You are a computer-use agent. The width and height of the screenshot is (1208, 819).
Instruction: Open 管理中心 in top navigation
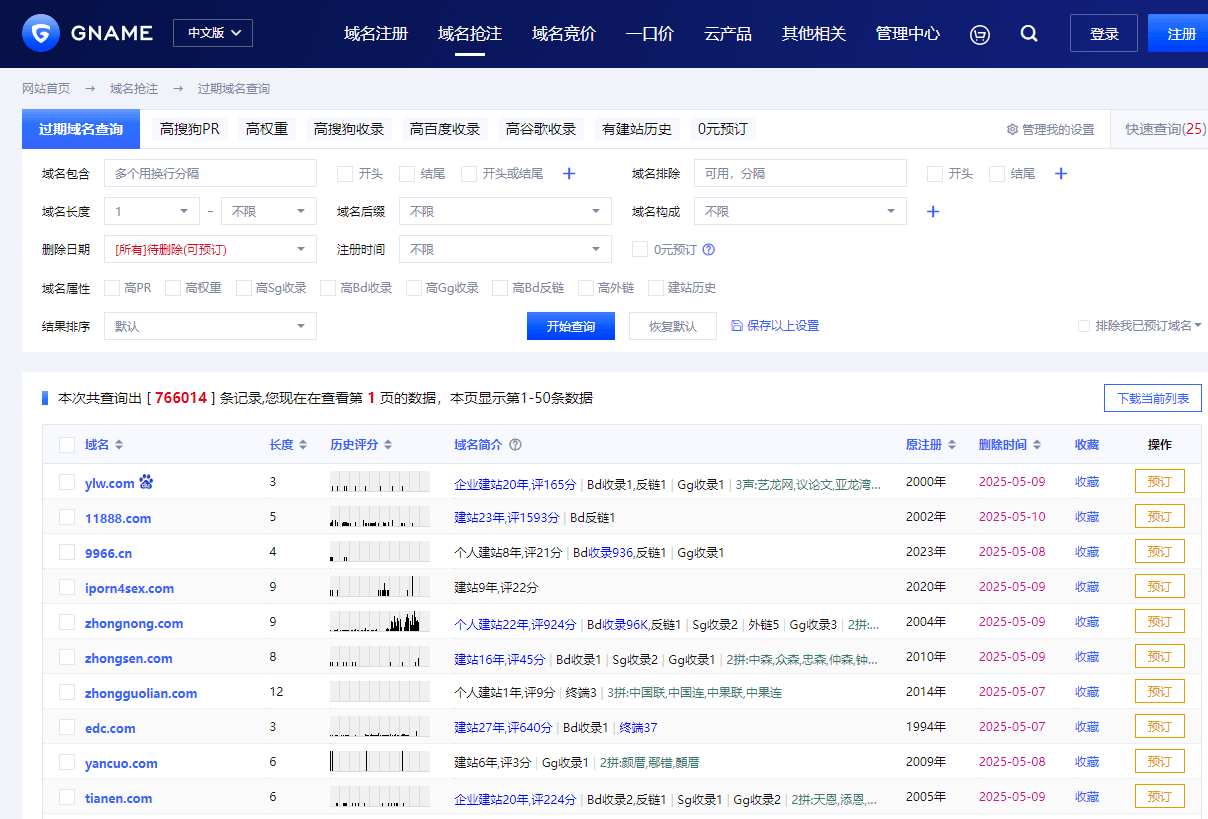(x=908, y=34)
